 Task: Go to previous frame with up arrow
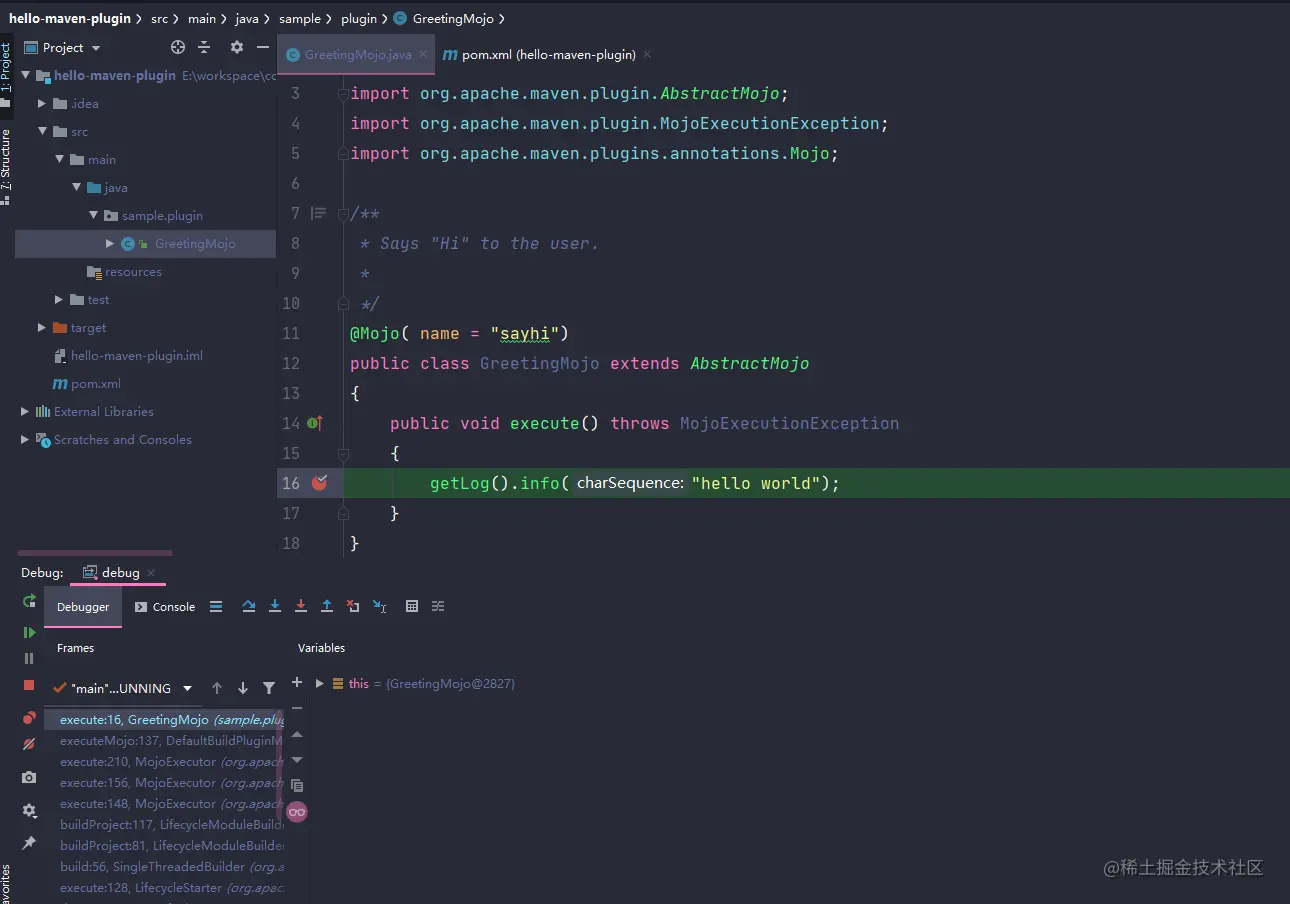point(217,688)
